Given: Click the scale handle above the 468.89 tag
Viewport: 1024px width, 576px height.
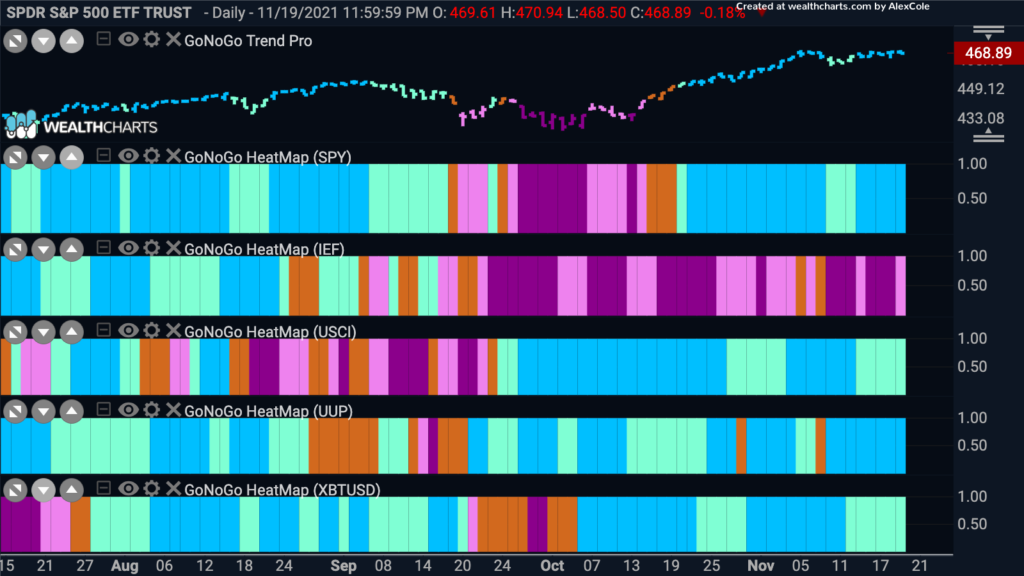Looking at the screenshot, I should (x=988, y=33).
